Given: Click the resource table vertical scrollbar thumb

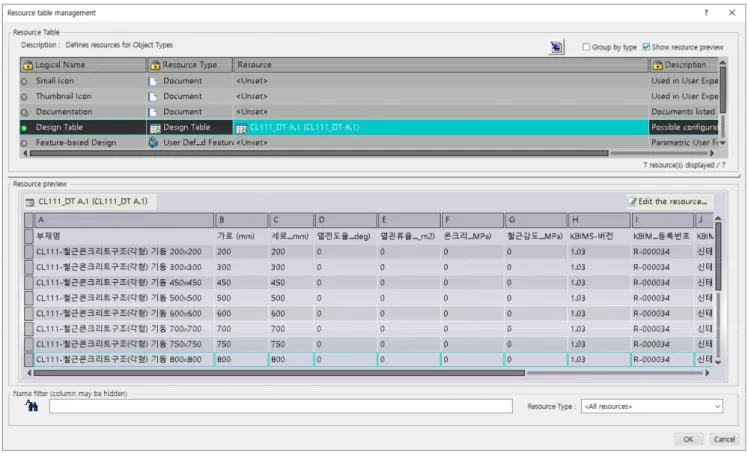Looking at the screenshot, I should pos(723,91).
